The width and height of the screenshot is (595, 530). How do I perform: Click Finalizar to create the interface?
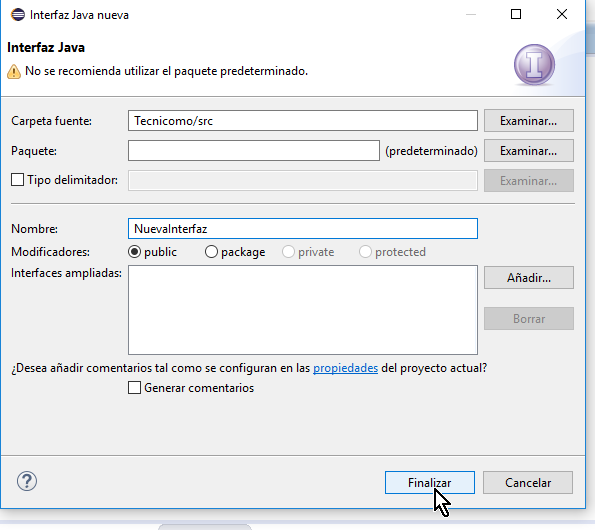[x=430, y=483]
